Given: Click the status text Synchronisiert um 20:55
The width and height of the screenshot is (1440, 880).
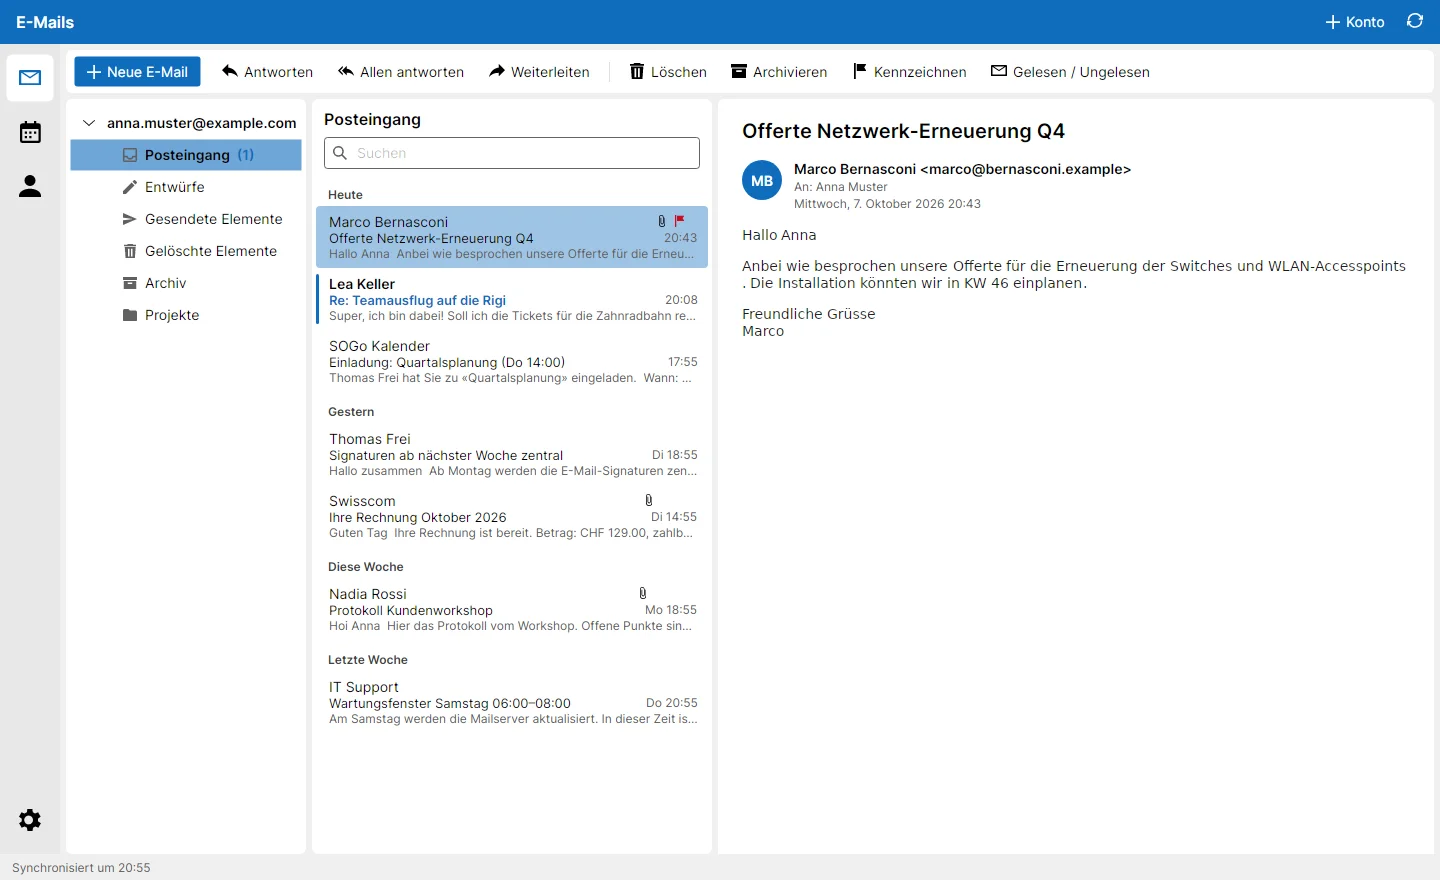Looking at the screenshot, I should pyautogui.click(x=81, y=868).
